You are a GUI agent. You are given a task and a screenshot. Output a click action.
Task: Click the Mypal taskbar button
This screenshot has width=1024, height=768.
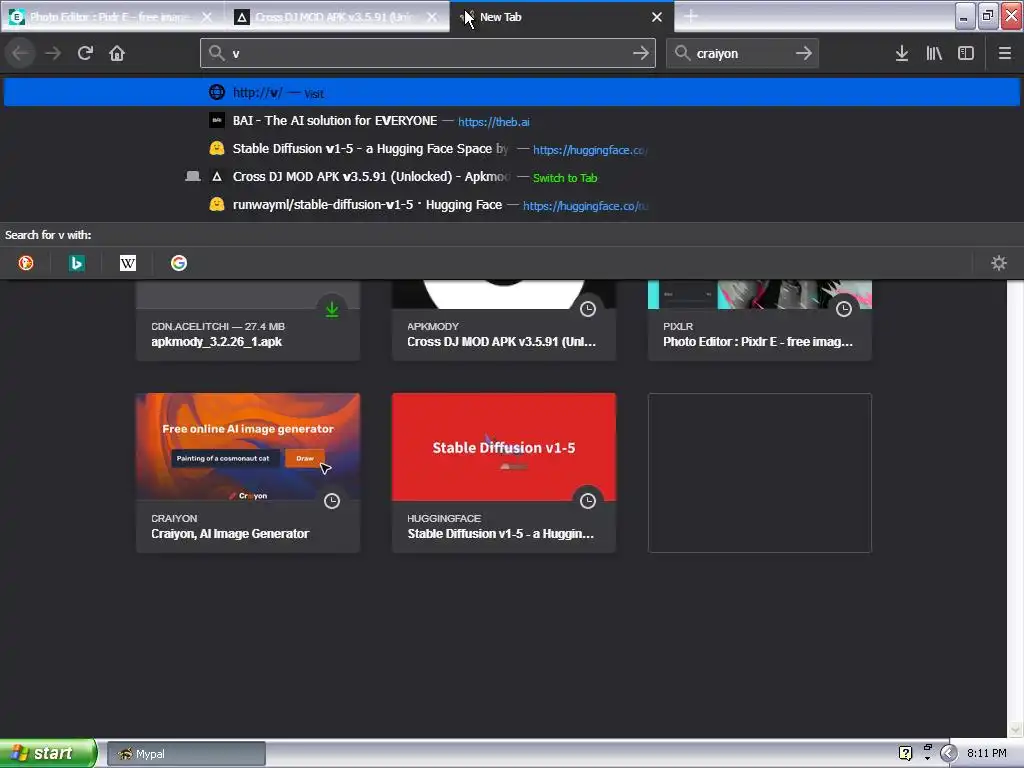coord(186,754)
